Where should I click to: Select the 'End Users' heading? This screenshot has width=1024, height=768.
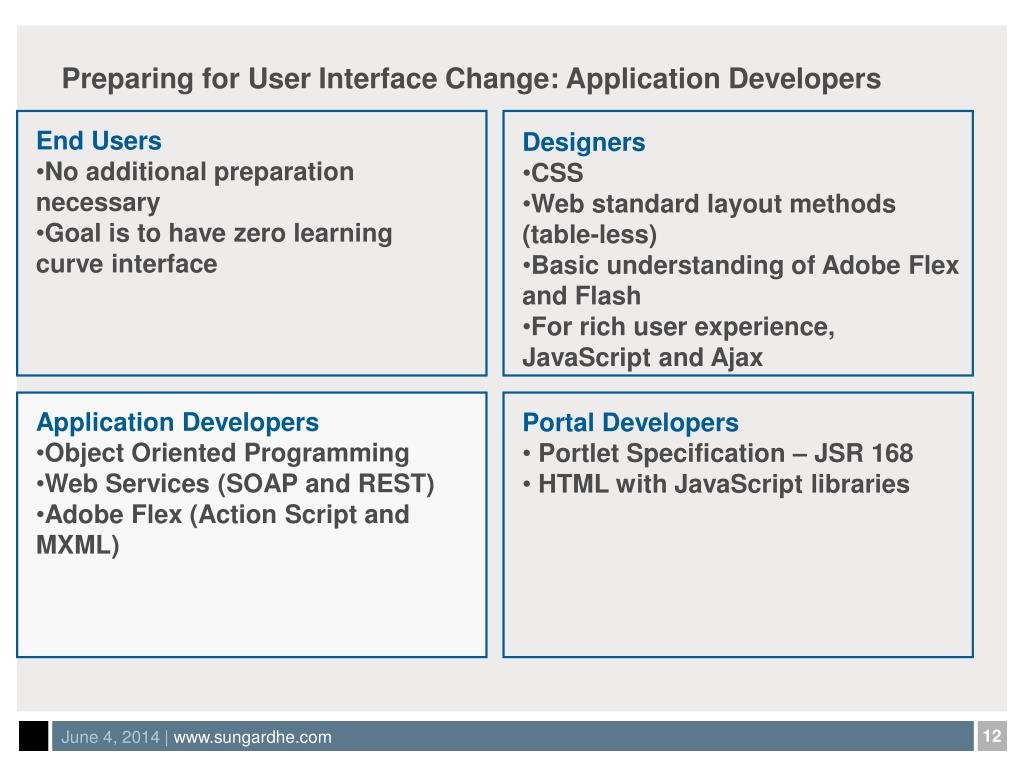99,140
